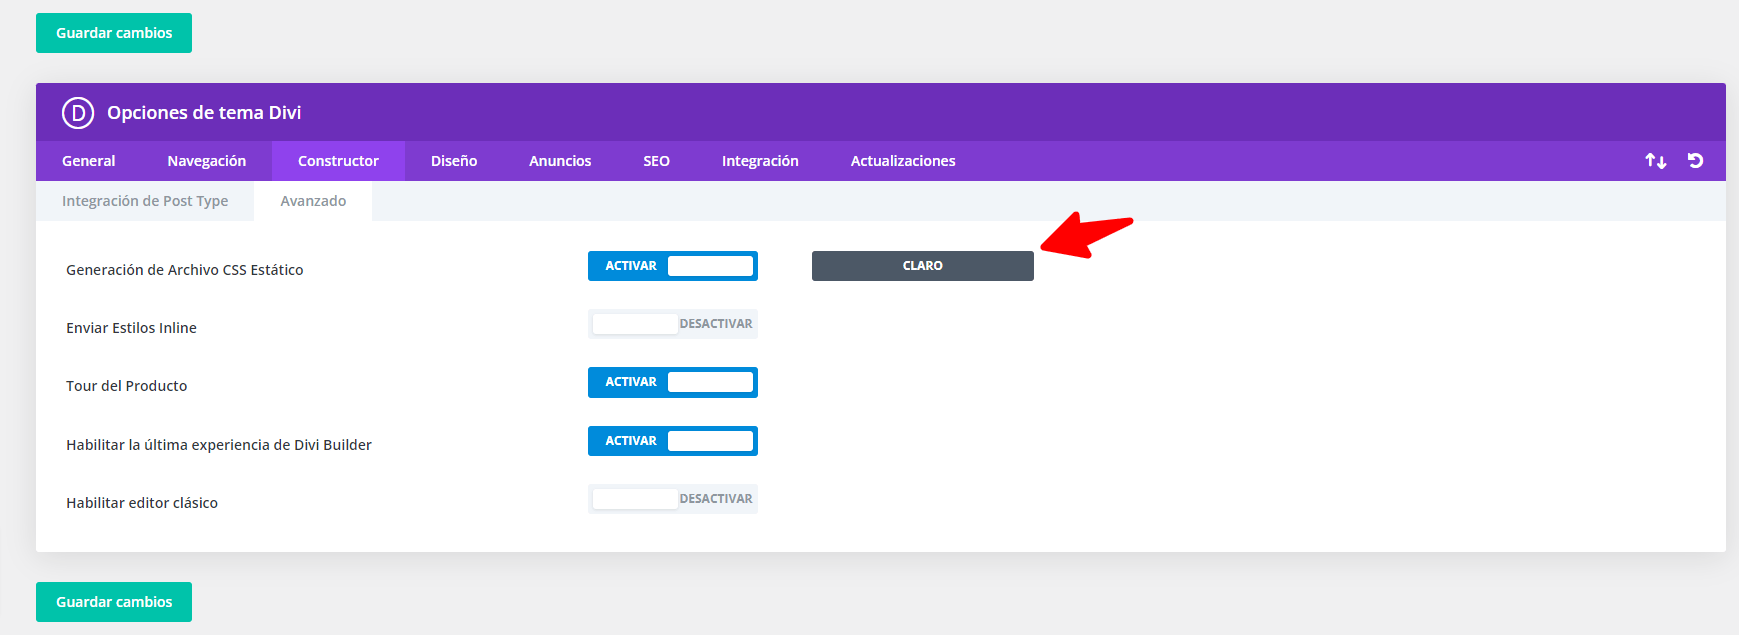Toggle Generación de Archivo CSS Estático switch
Image resolution: width=1739 pixels, height=635 pixels.
673,266
